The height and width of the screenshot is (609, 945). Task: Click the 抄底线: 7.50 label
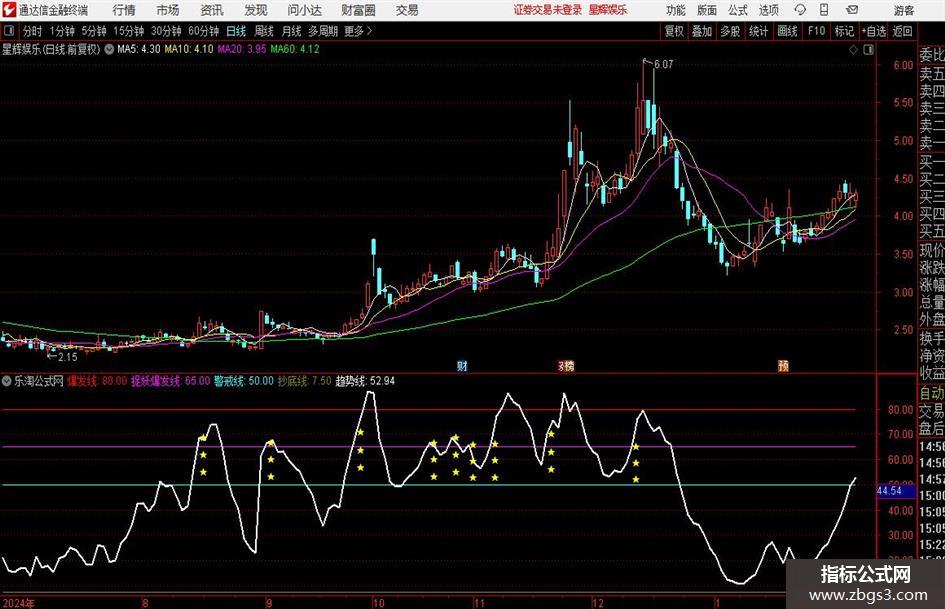[x=304, y=381]
